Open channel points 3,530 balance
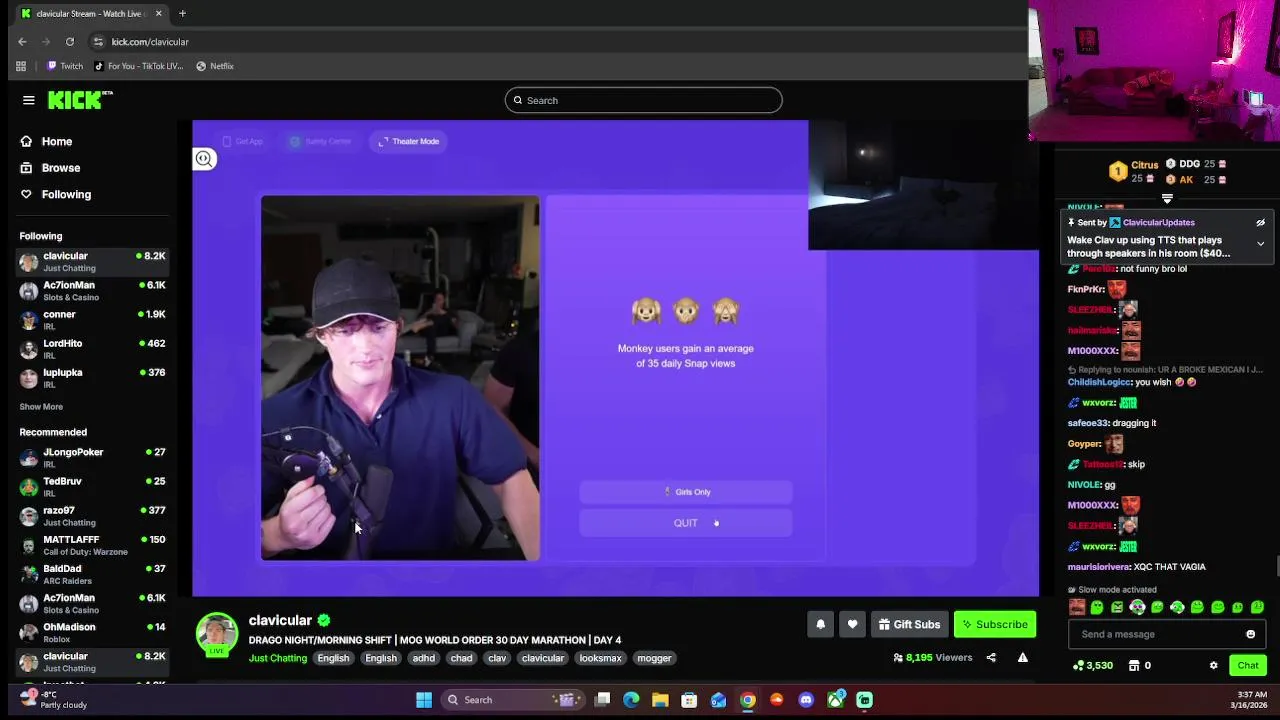1280x720 pixels. coord(1092,666)
